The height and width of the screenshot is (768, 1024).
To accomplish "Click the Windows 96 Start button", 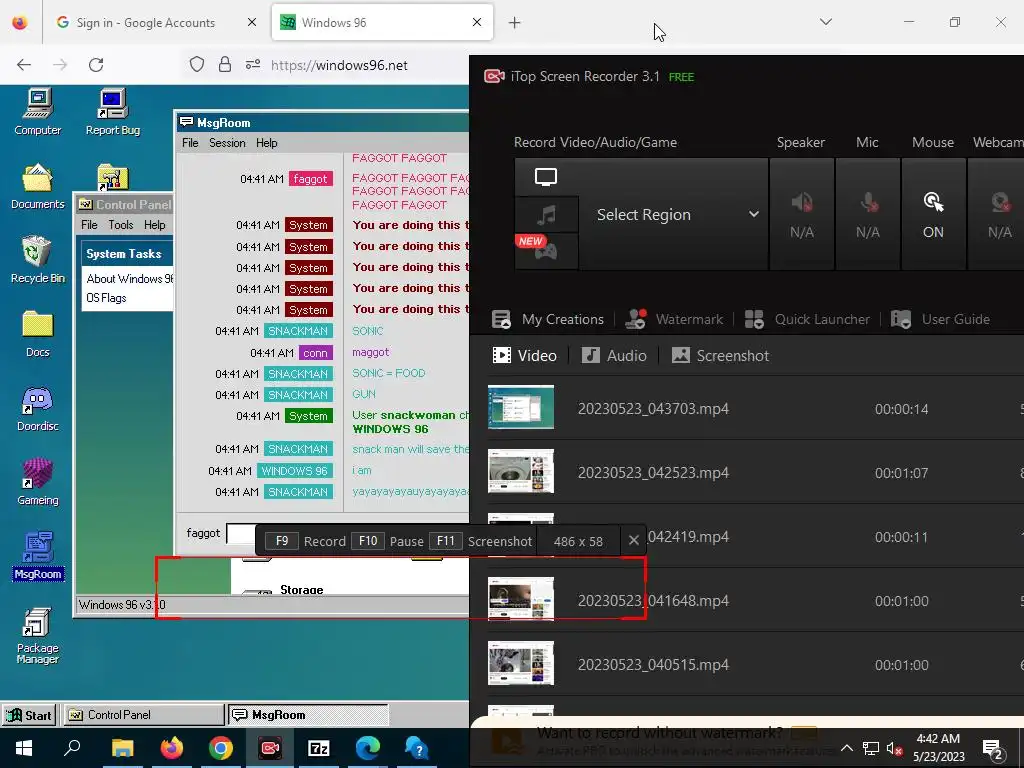I will pyautogui.click(x=29, y=715).
